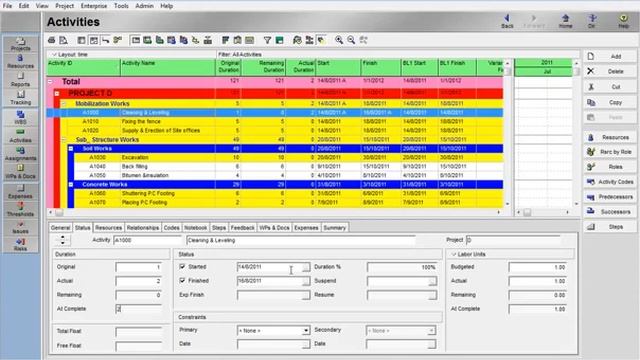Click the Add button in command bar
Image resolution: width=640 pixels, height=360 pixels.
click(610, 56)
